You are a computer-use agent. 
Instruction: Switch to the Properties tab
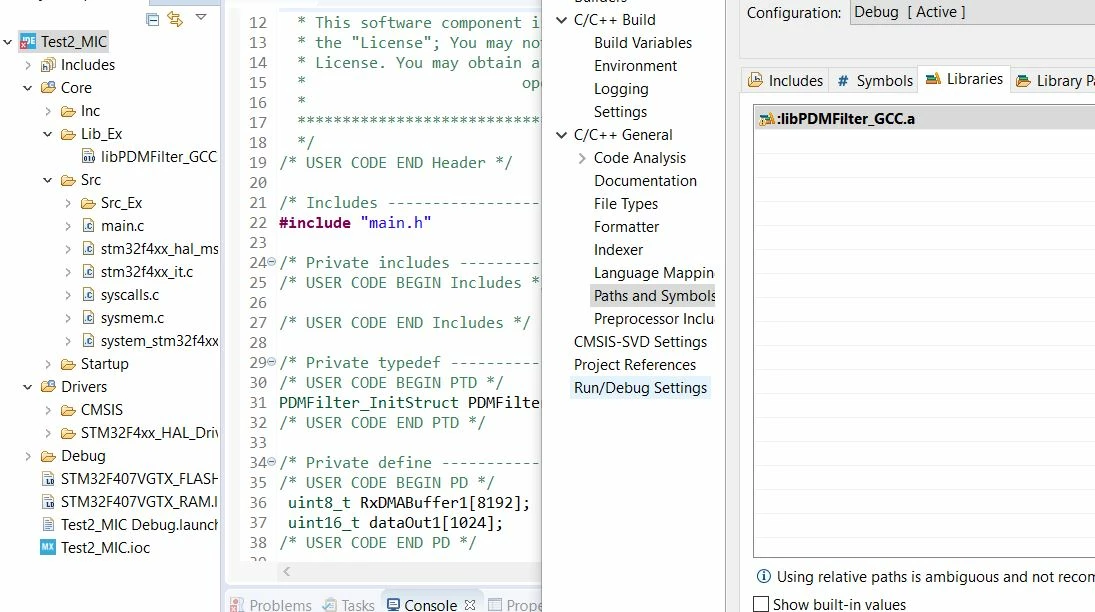(x=515, y=604)
